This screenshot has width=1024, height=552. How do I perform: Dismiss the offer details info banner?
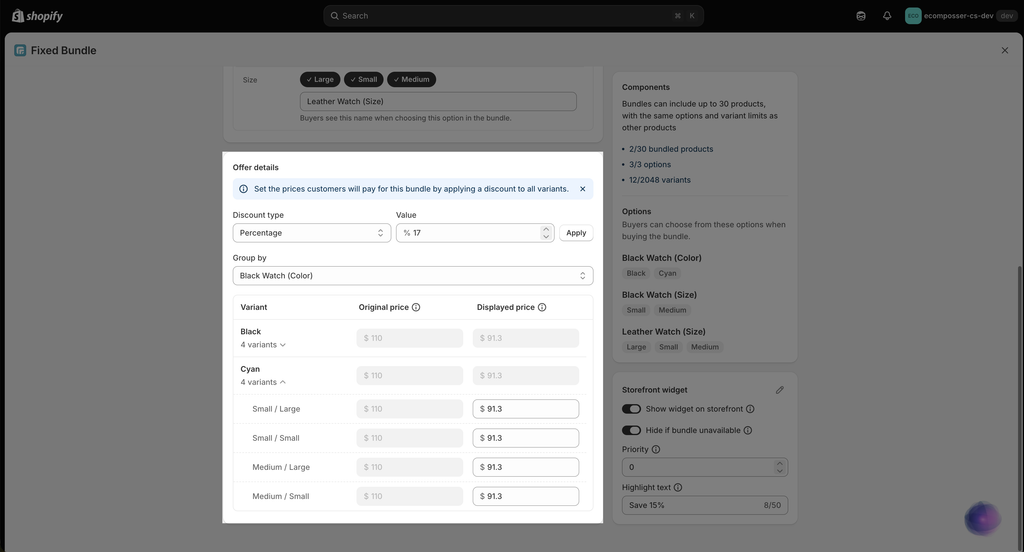coord(583,189)
